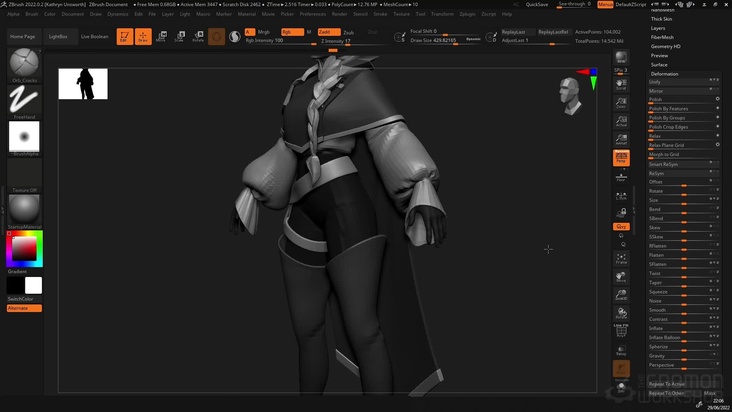Collapse the Deformation subpalette
Viewport: 732px width, 412px height.
pos(664,74)
